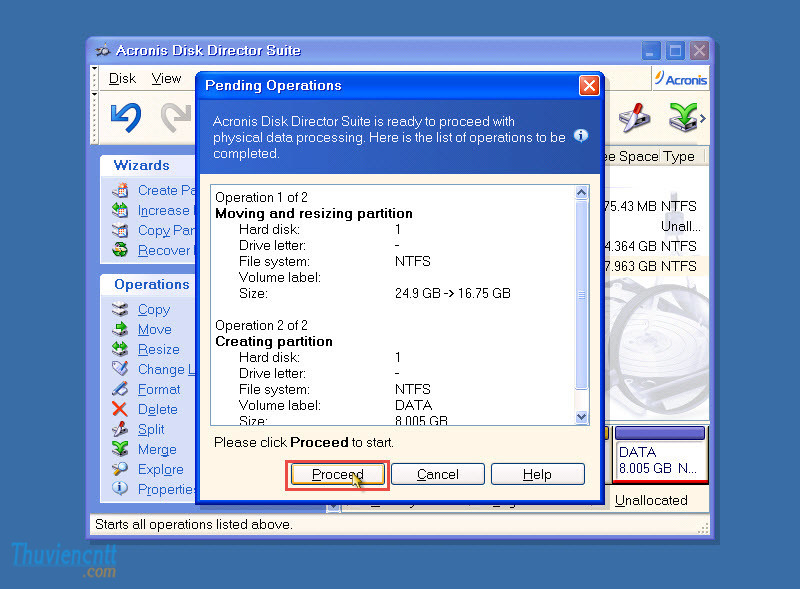Select the Resize operation link

tap(159, 350)
